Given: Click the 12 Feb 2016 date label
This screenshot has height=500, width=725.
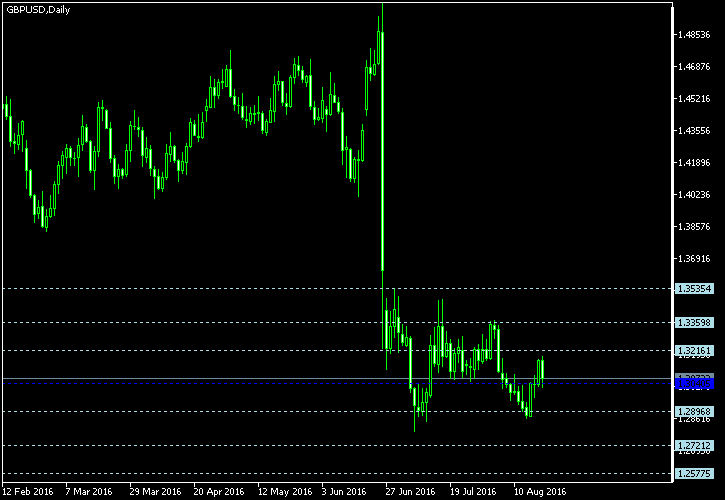Looking at the screenshot, I should pos(28,491).
